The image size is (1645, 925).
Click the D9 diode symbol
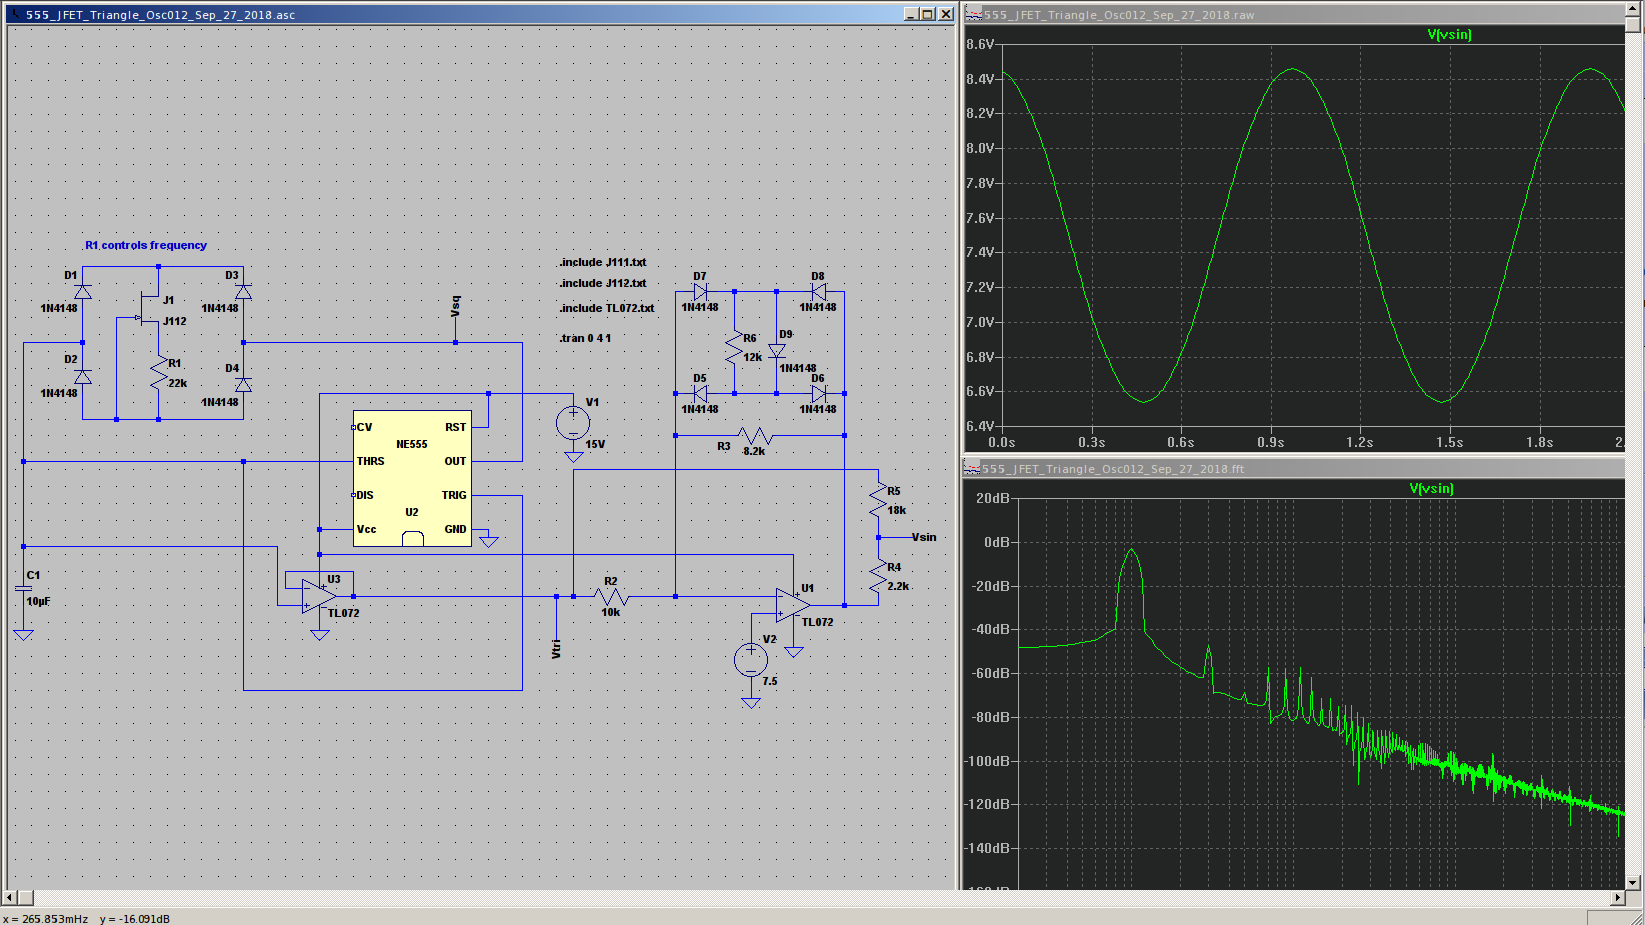coord(777,351)
